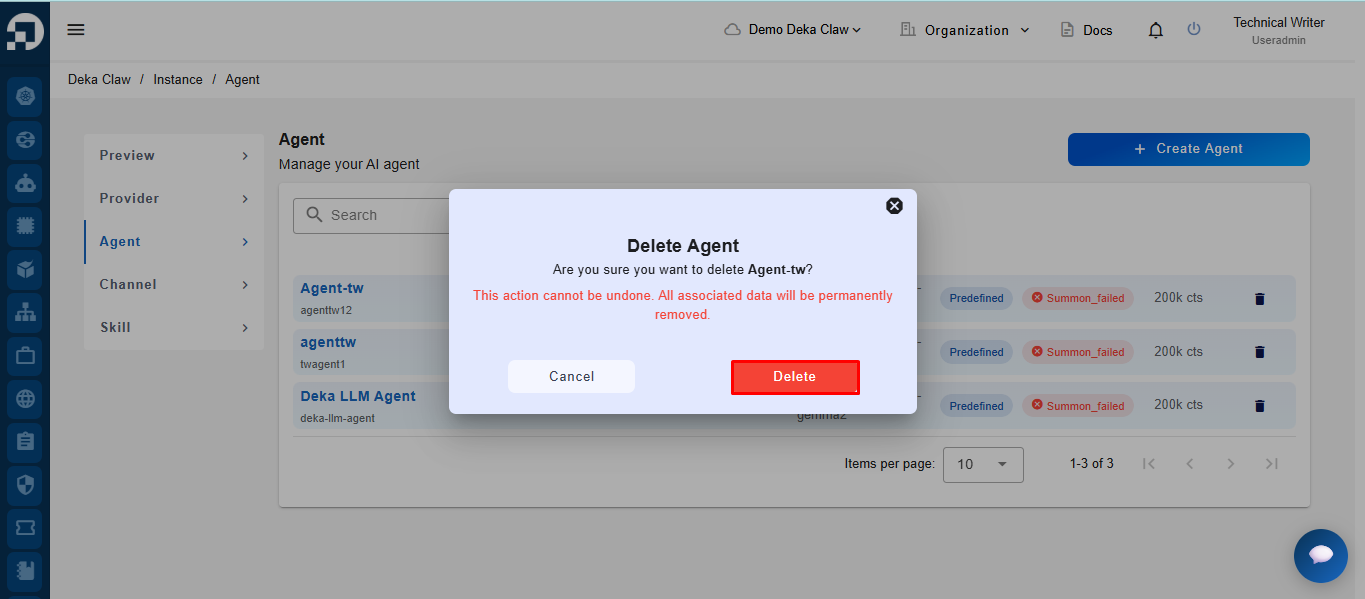Click the shield icon in sidebar
The image size is (1365, 599).
[x=25, y=484]
